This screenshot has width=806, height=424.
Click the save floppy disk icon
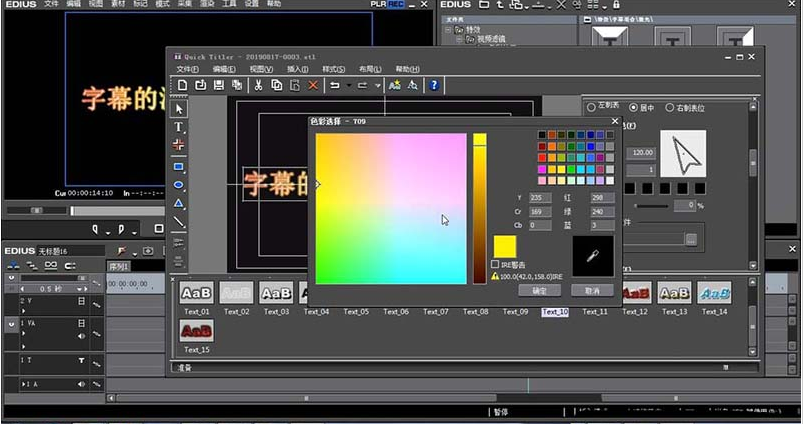click(218, 86)
